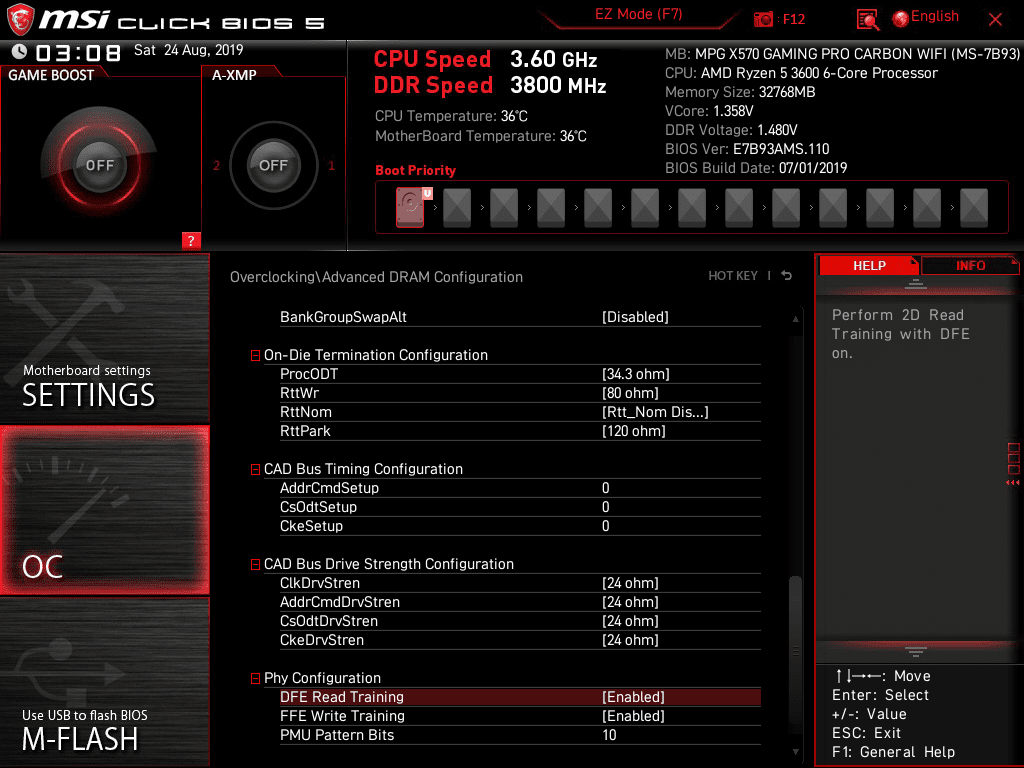Click the clock icon beside the time
Screen dimensions: 1024x768
20,52
